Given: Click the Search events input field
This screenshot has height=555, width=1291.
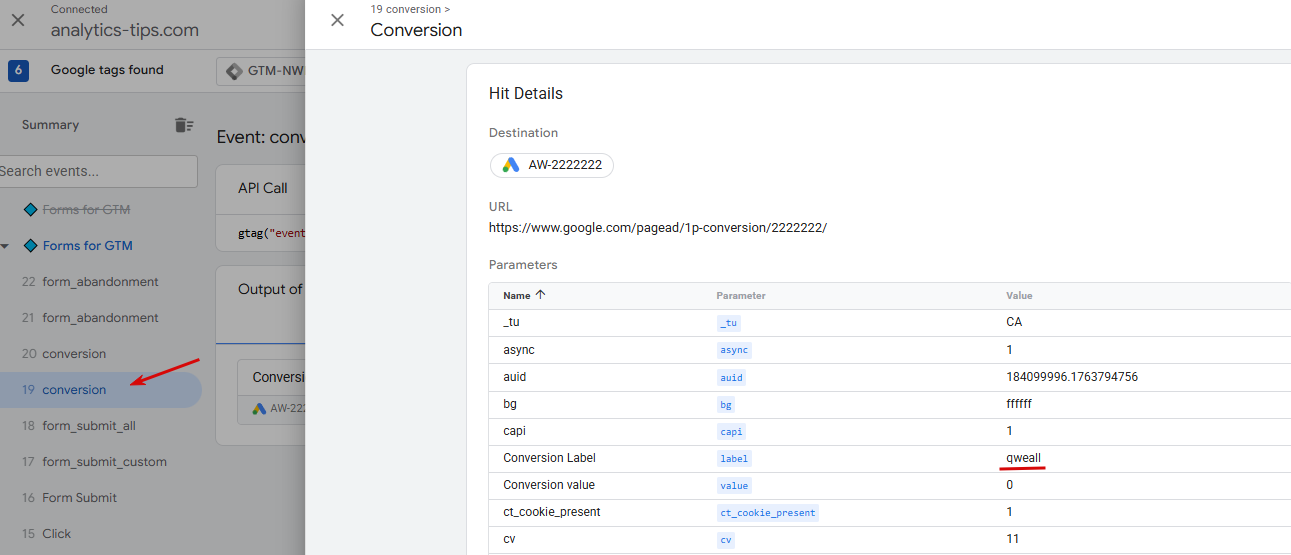Looking at the screenshot, I should 98,171.
